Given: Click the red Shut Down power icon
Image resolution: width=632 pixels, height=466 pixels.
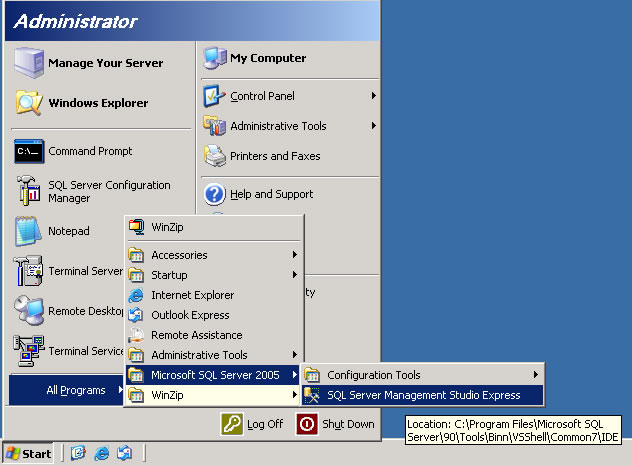Looking at the screenshot, I should click(307, 424).
